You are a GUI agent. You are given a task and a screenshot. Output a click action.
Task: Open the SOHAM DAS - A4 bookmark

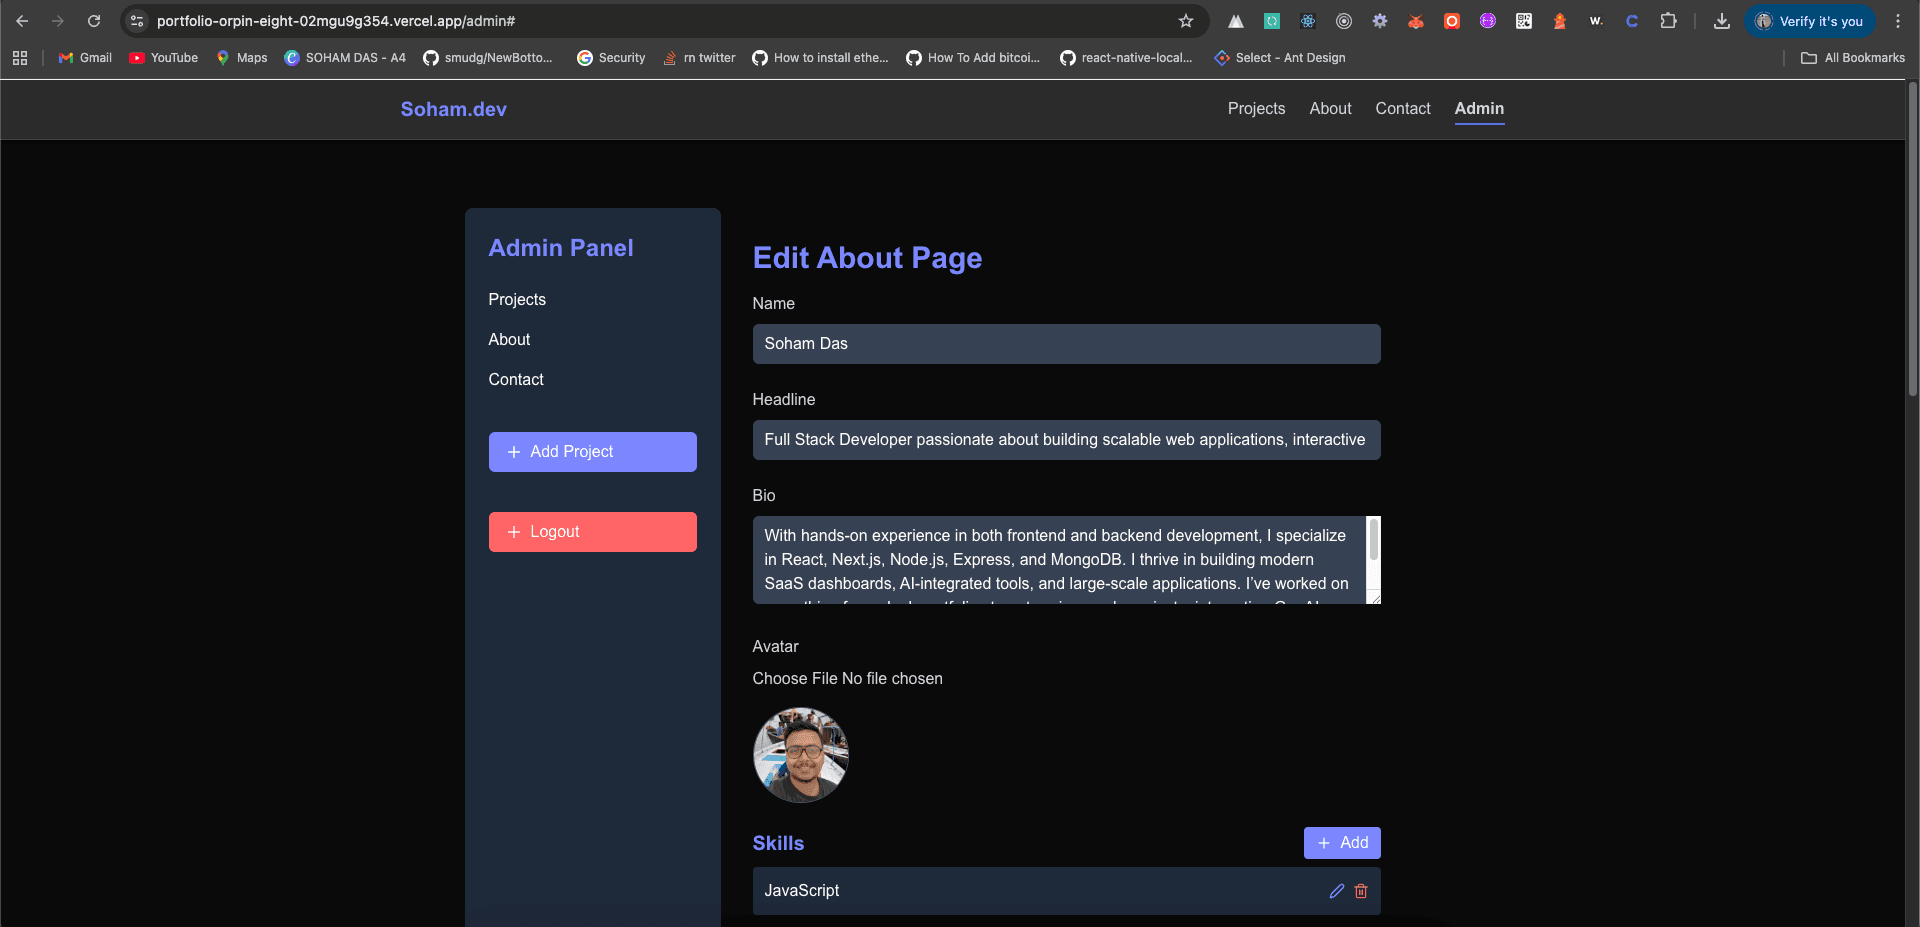(345, 58)
